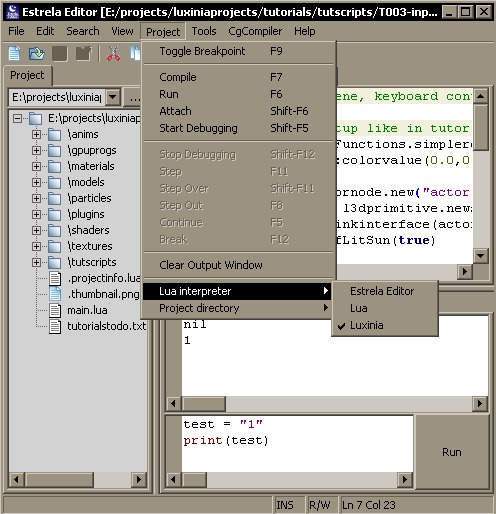The width and height of the screenshot is (496, 514).
Task: Click the project tree right scroll arrow
Action: click(x=139, y=480)
